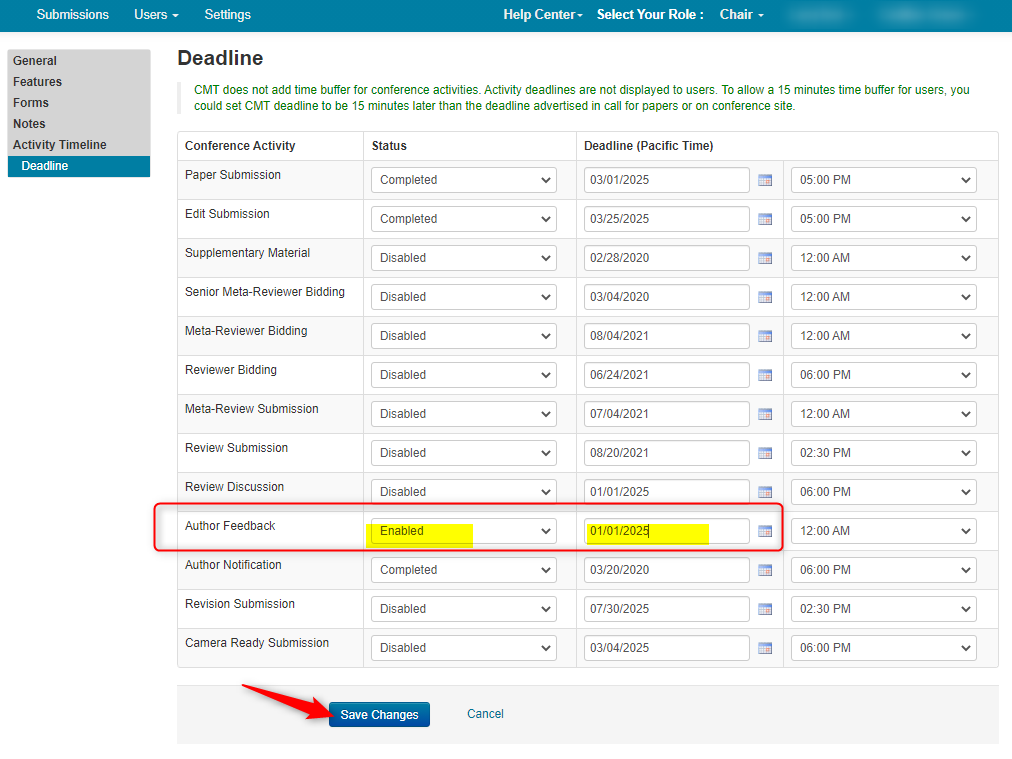Open Author Feedback time dropdown 12:00 AM
Viewport: 1012px width, 759px height.
point(884,531)
